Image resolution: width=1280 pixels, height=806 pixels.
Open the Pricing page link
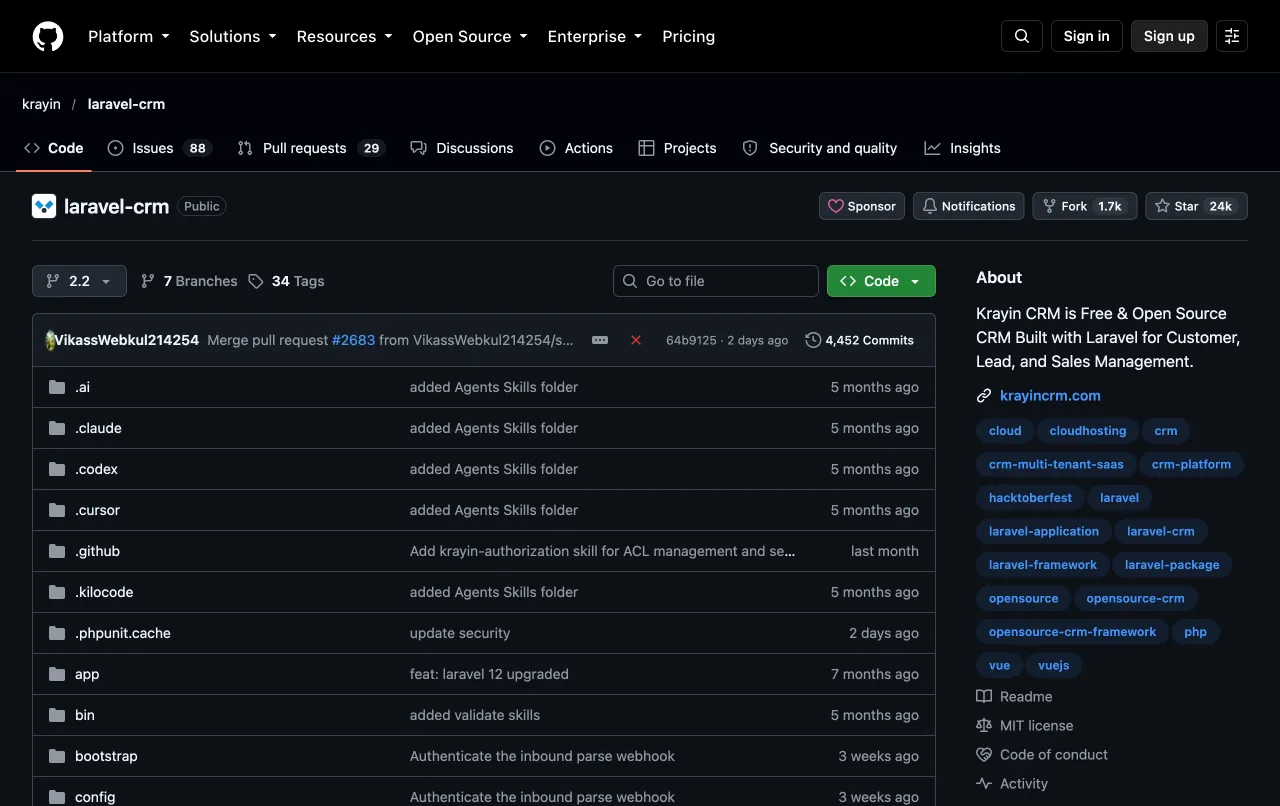pyautogui.click(x=689, y=36)
